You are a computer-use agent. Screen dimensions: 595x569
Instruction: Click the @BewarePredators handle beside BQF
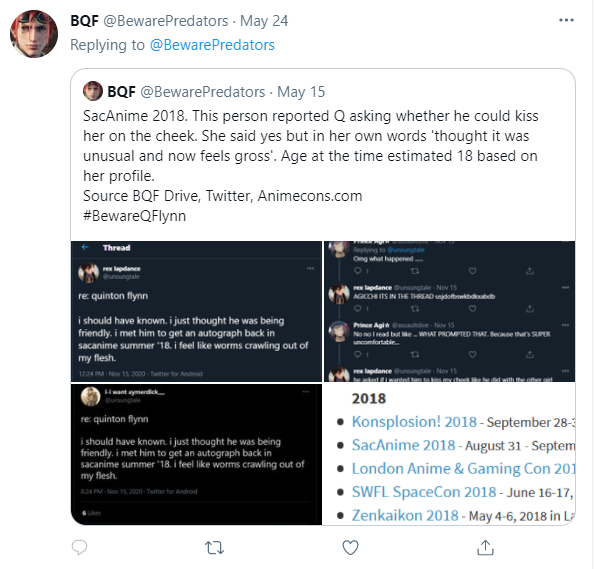coord(166,21)
